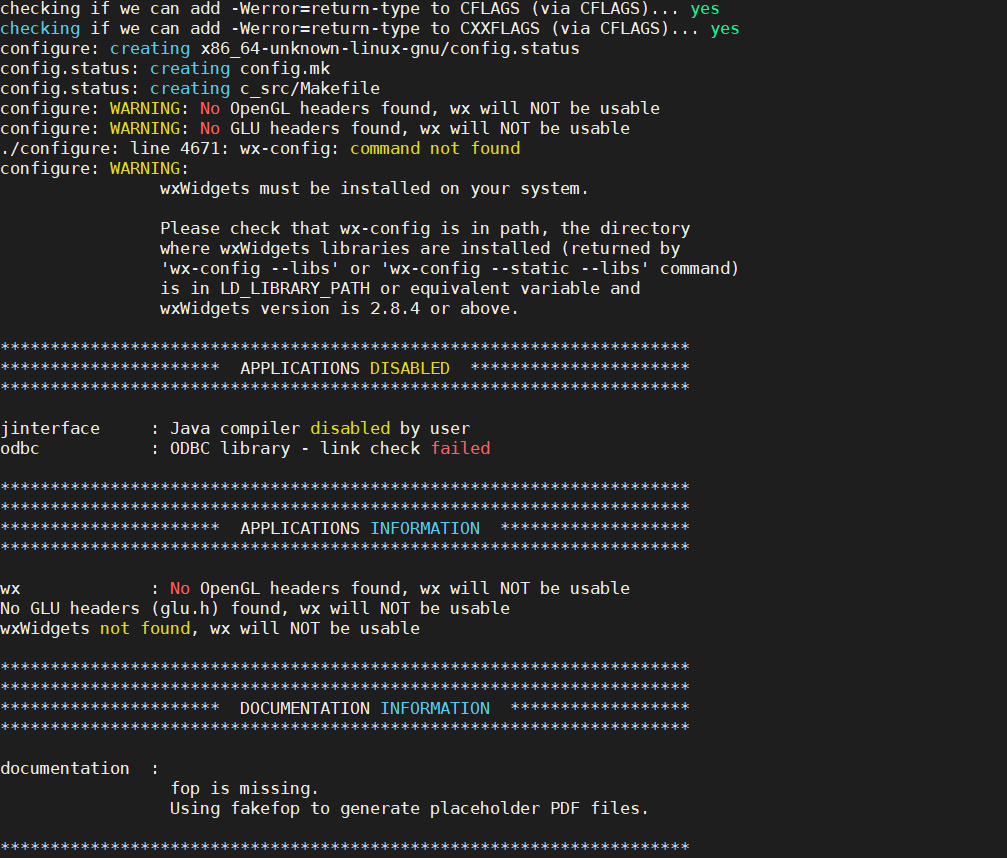Click the documentation label text
Viewport: 1007px width, 858px height.
point(64,768)
